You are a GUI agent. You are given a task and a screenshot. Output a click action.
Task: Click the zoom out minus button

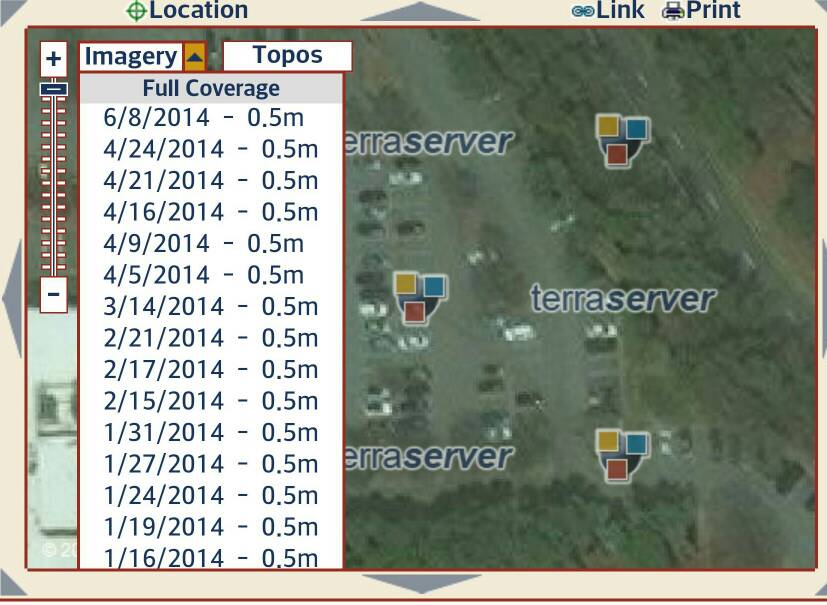coord(54,295)
